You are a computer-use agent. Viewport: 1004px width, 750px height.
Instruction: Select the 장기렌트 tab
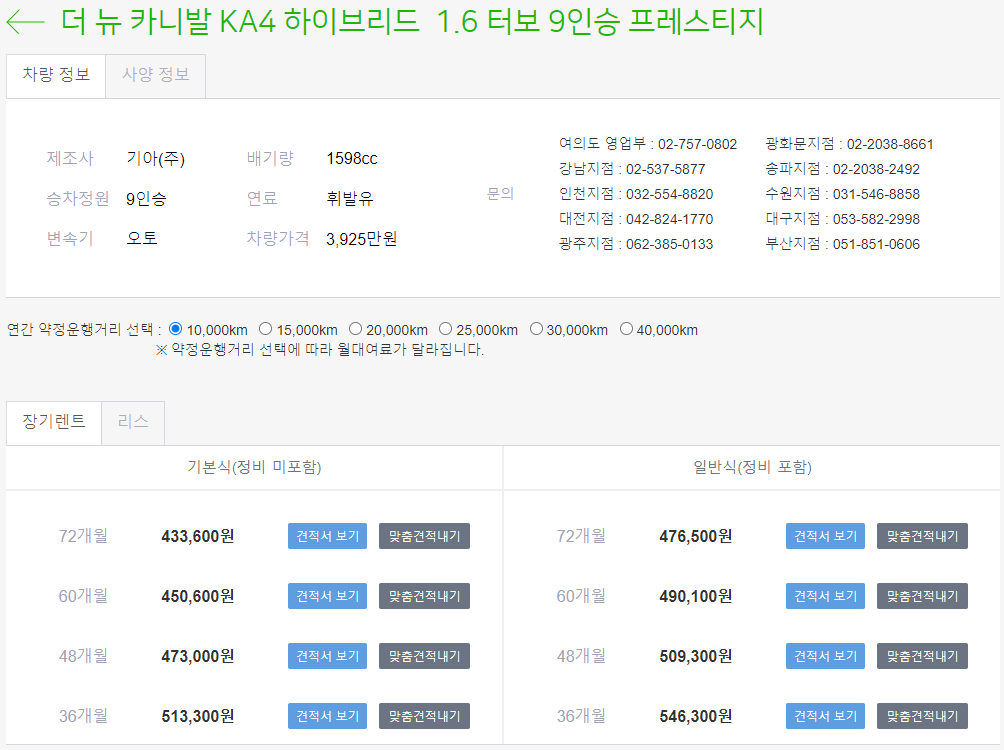pos(54,423)
